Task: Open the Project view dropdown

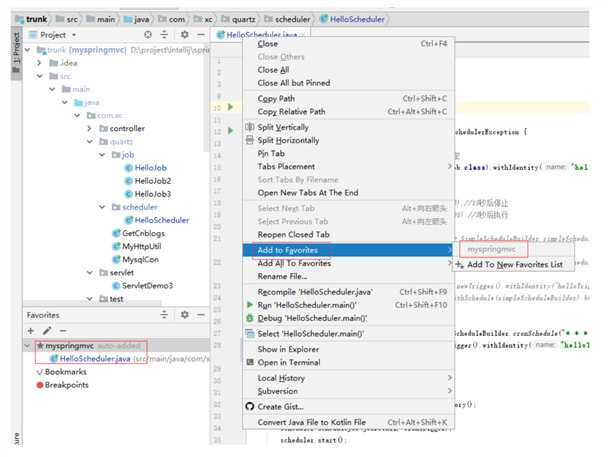Action: click(x=74, y=35)
